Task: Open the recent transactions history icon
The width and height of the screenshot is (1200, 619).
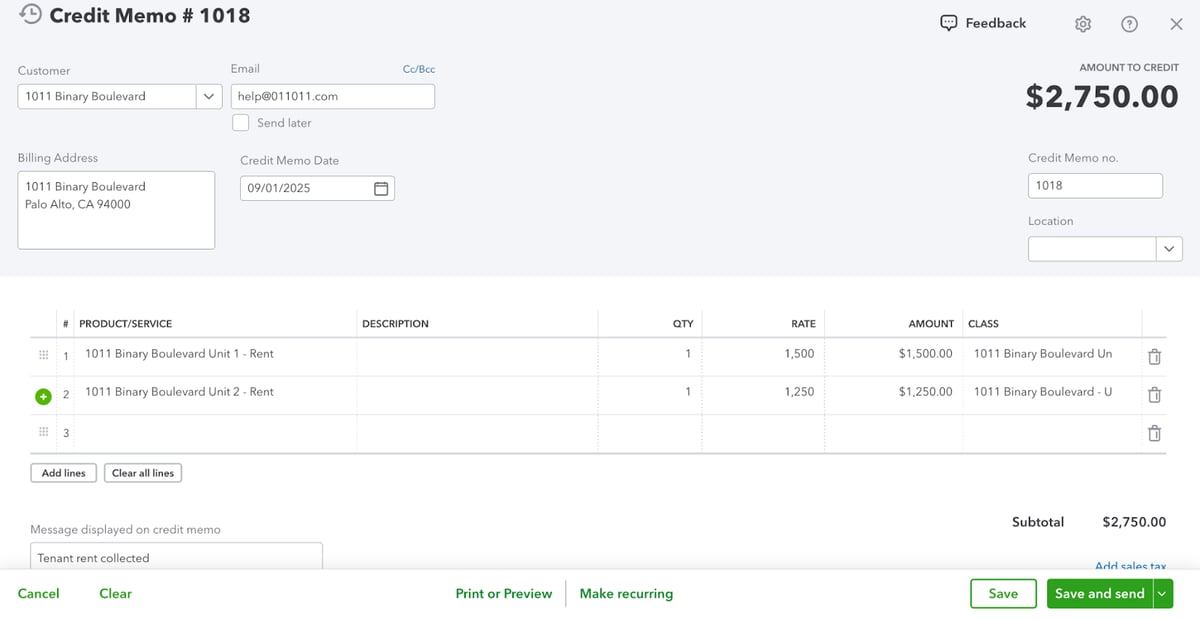Action: (x=31, y=15)
